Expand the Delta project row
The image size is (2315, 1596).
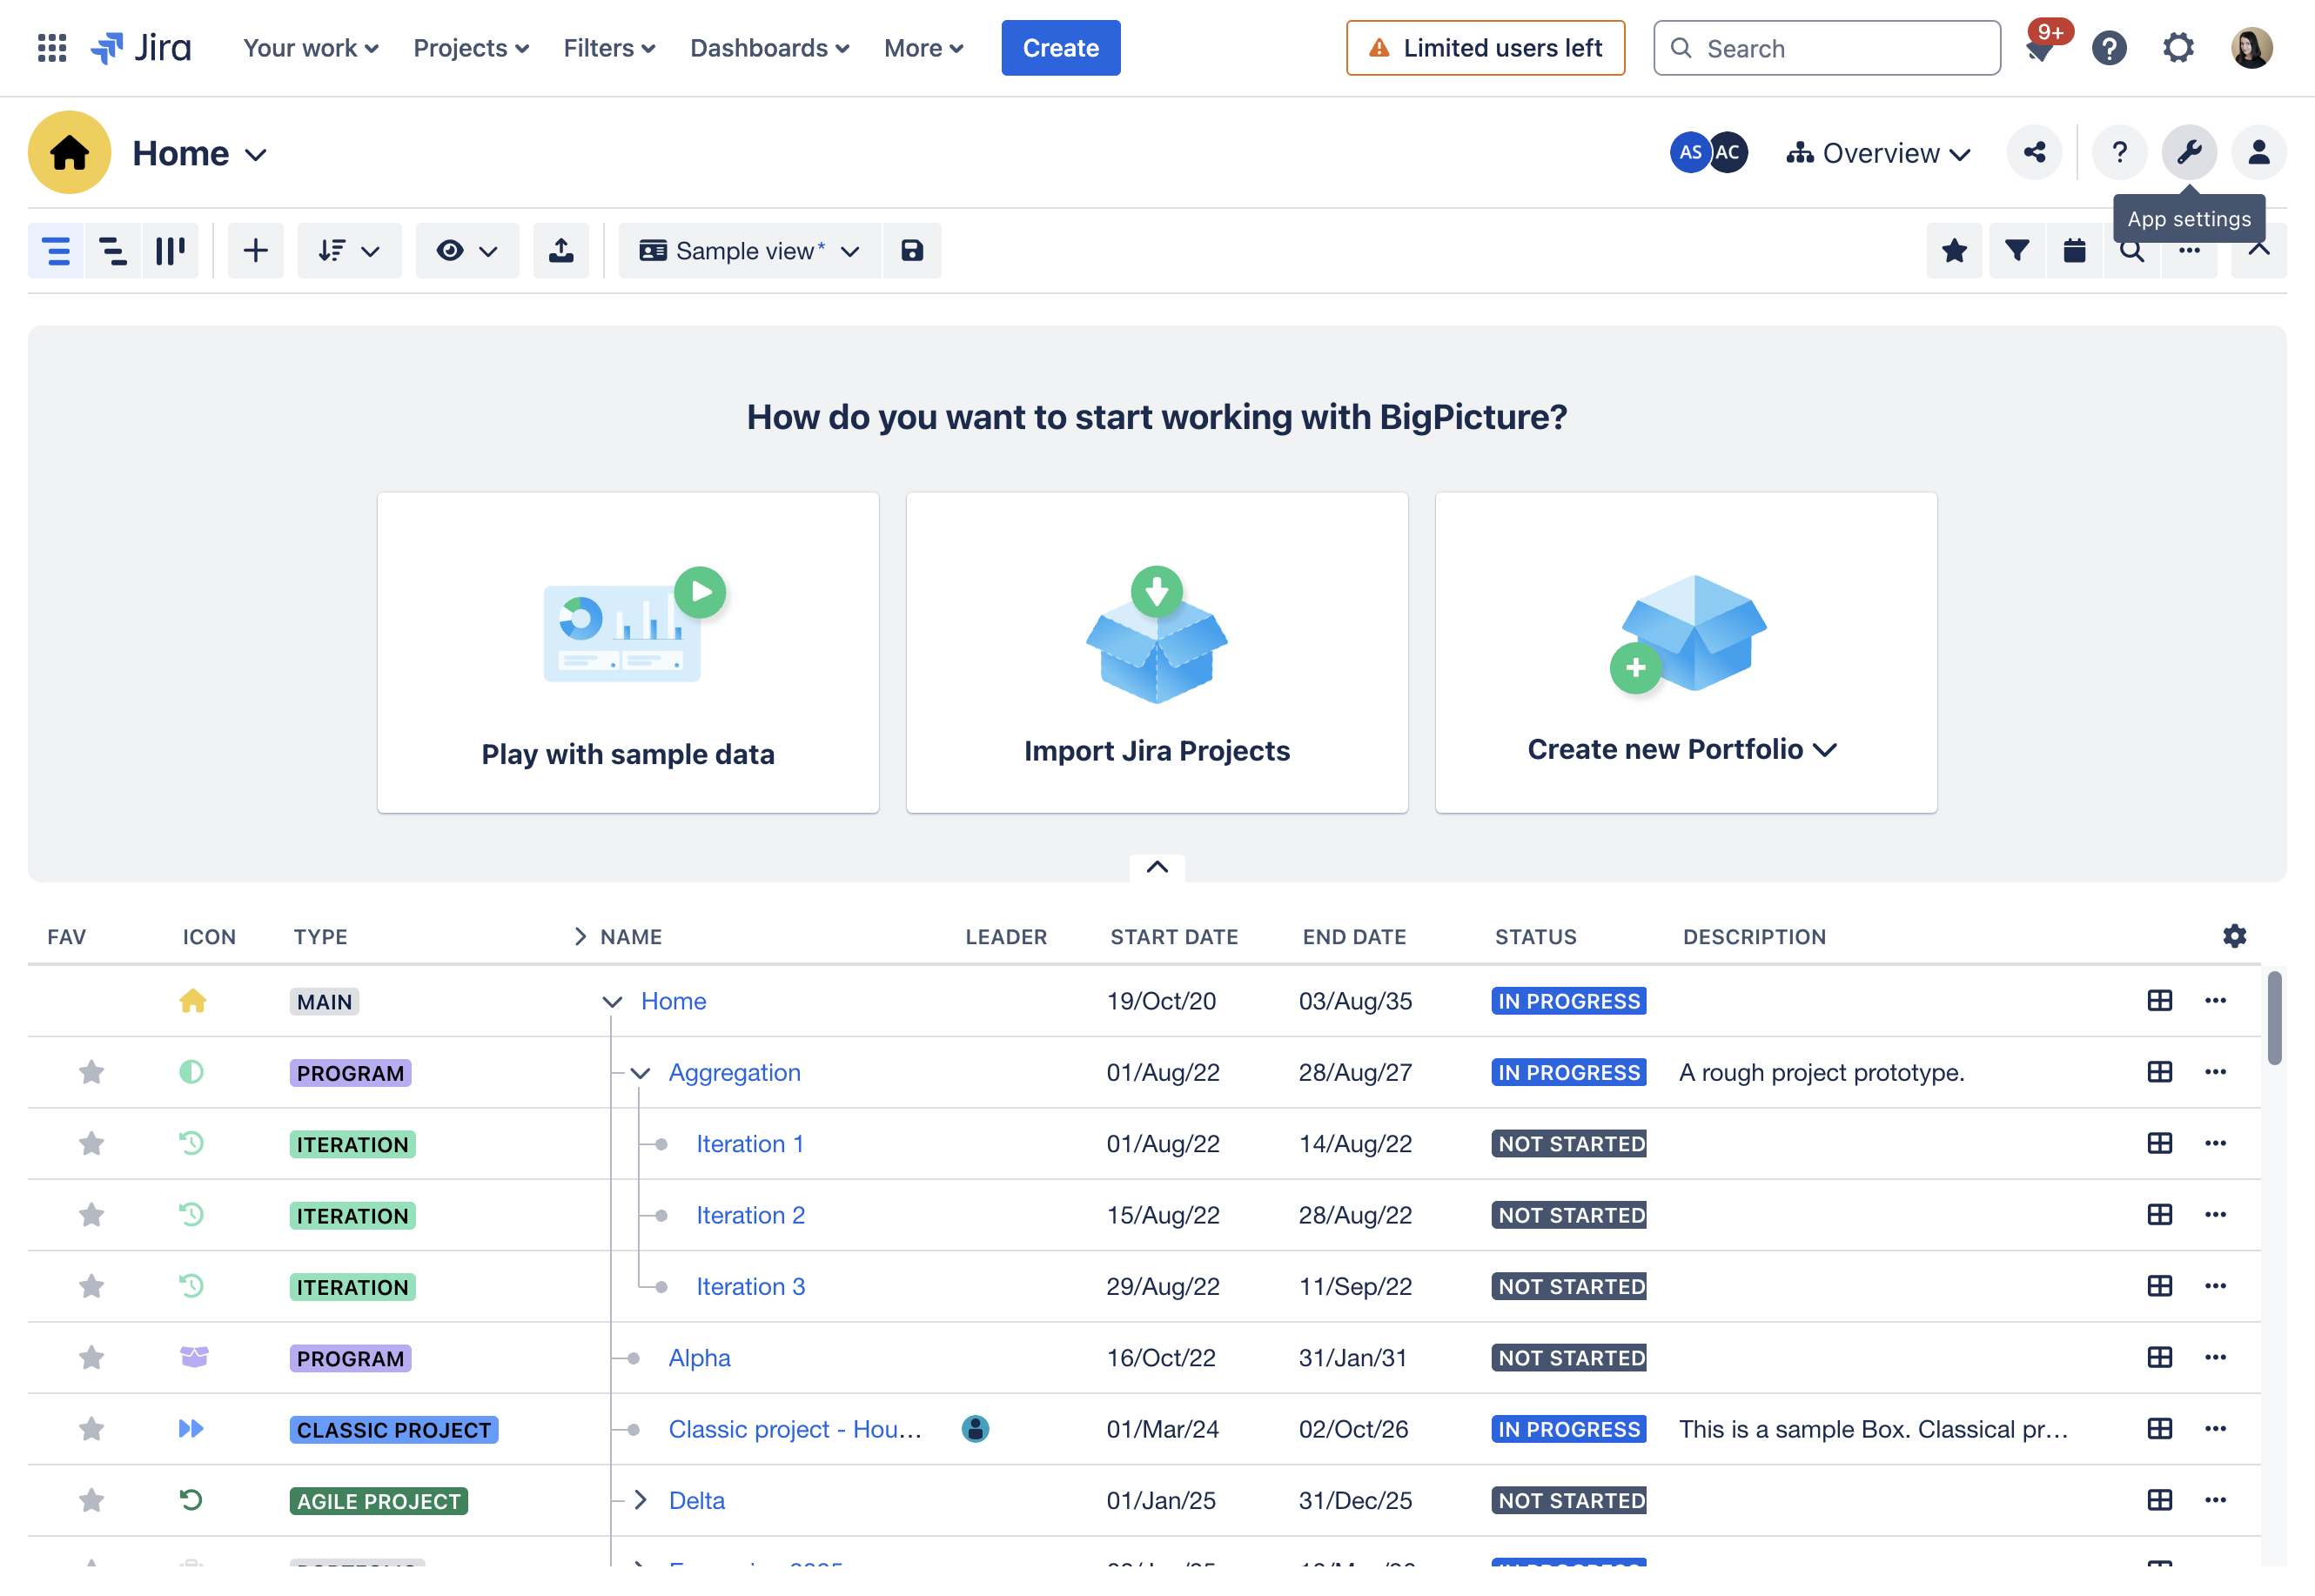[x=640, y=1500]
